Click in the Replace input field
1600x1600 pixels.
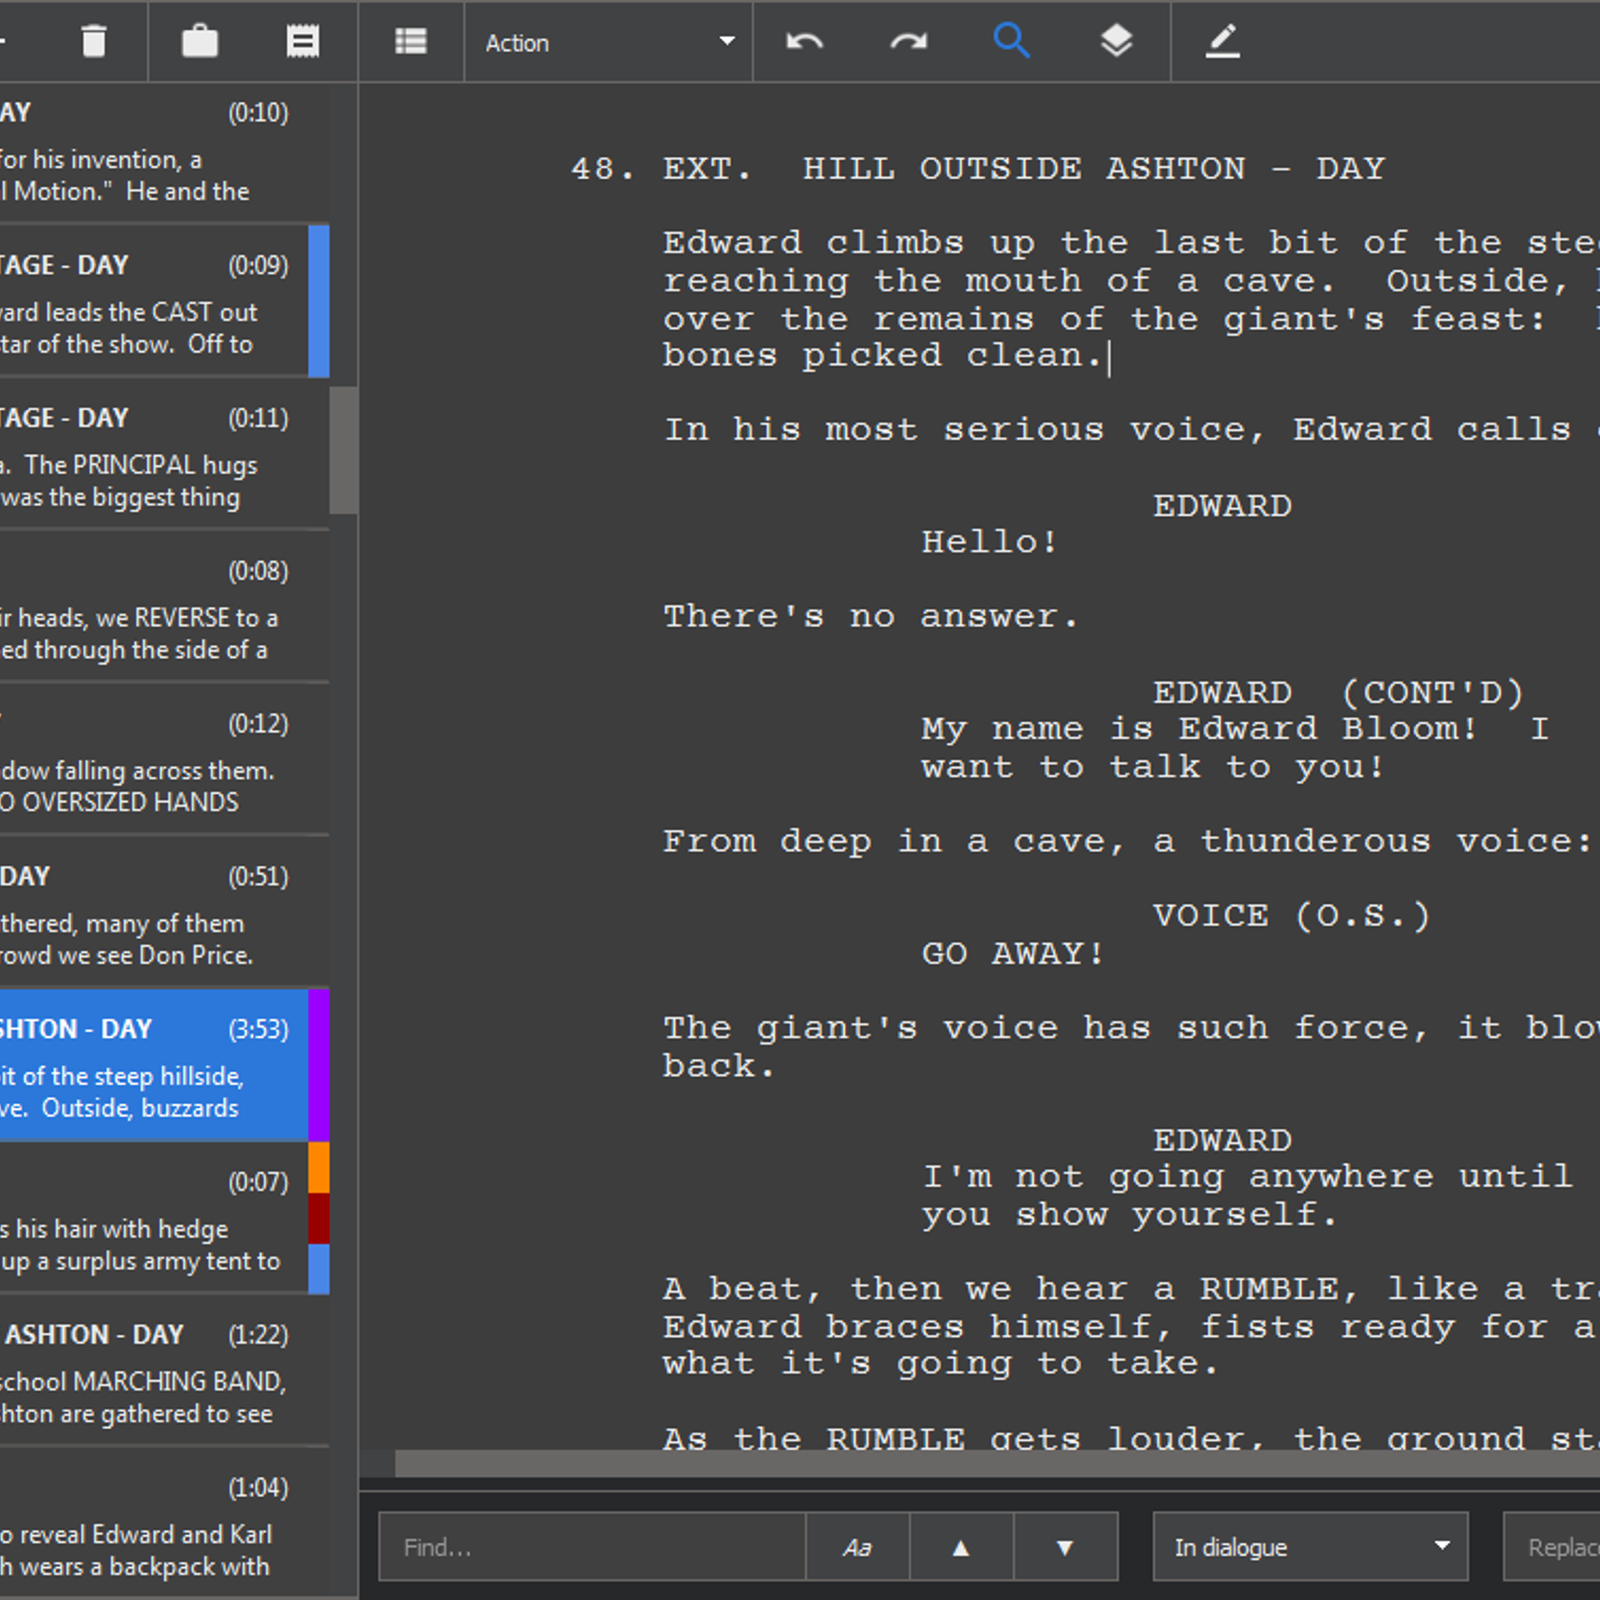tap(1552, 1547)
